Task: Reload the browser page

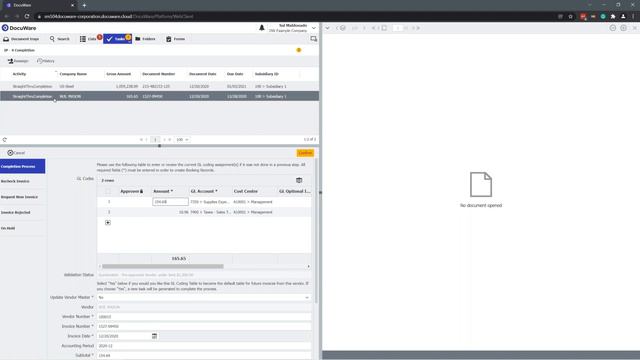Action: point(27,16)
